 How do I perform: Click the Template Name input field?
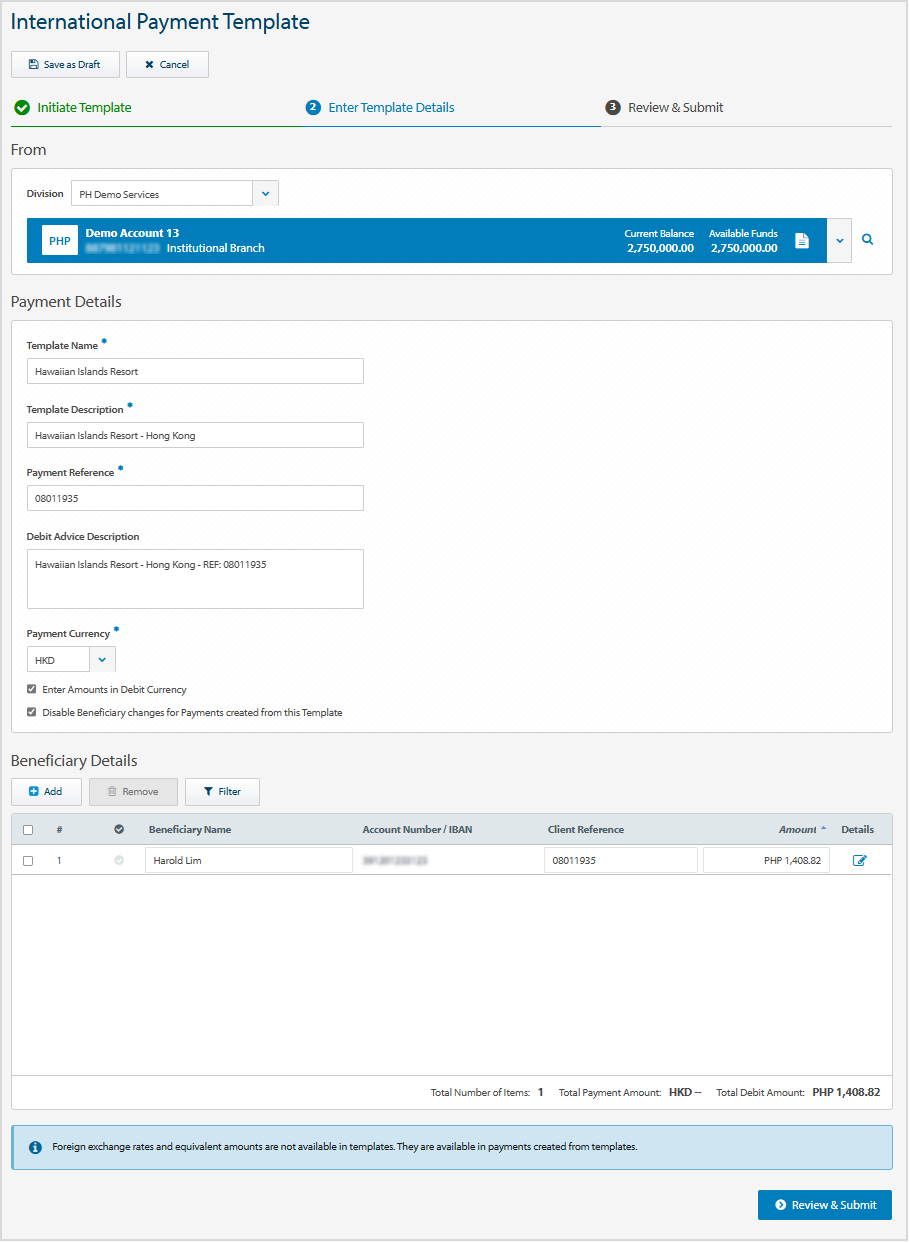(195, 371)
